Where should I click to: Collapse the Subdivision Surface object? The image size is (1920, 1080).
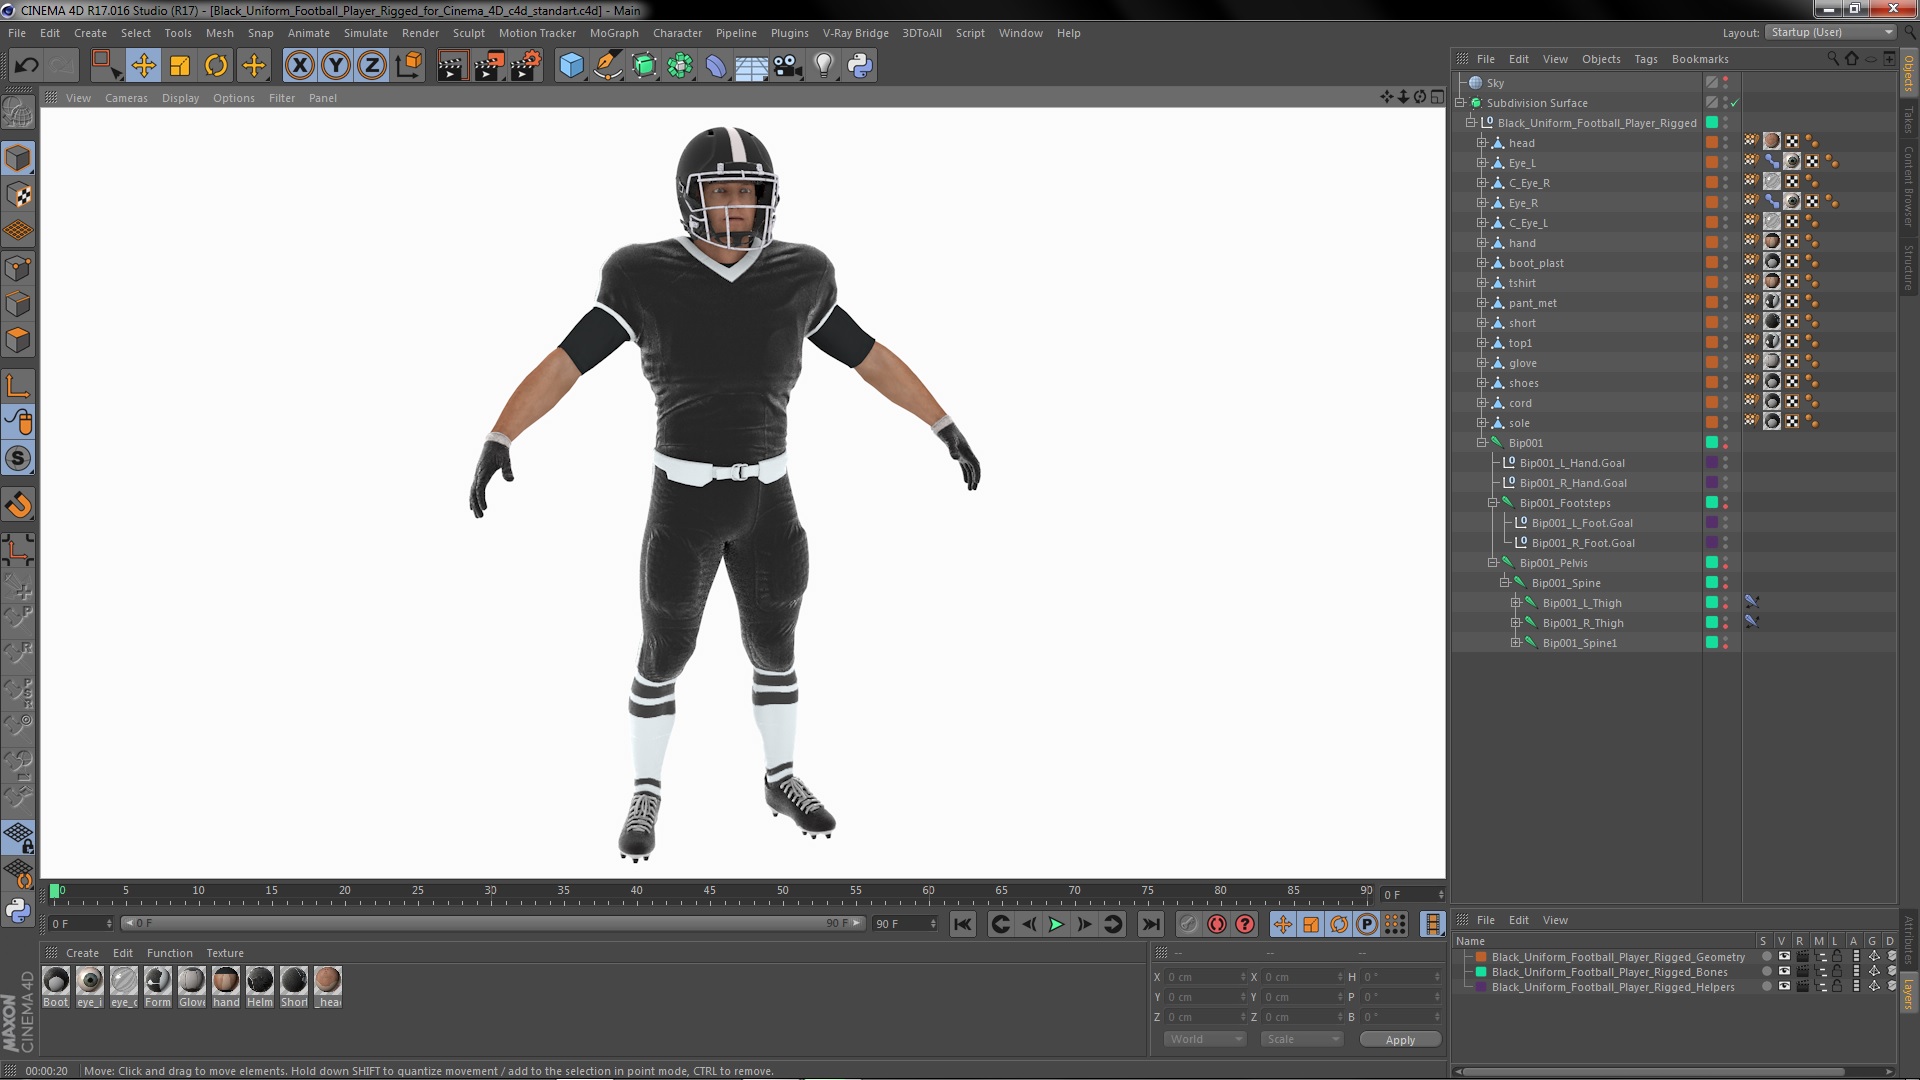coord(1460,103)
